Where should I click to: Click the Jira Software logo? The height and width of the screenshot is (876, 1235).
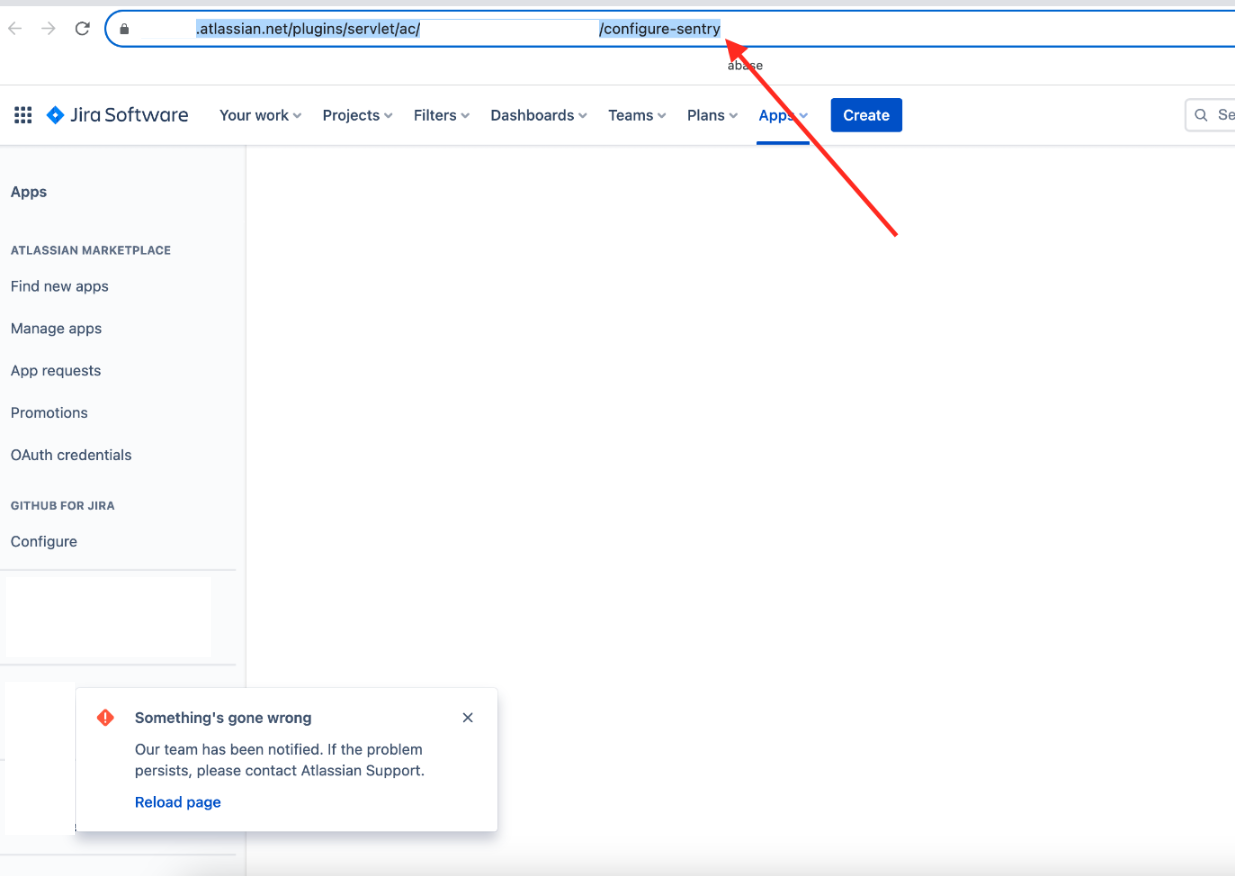point(118,115)
